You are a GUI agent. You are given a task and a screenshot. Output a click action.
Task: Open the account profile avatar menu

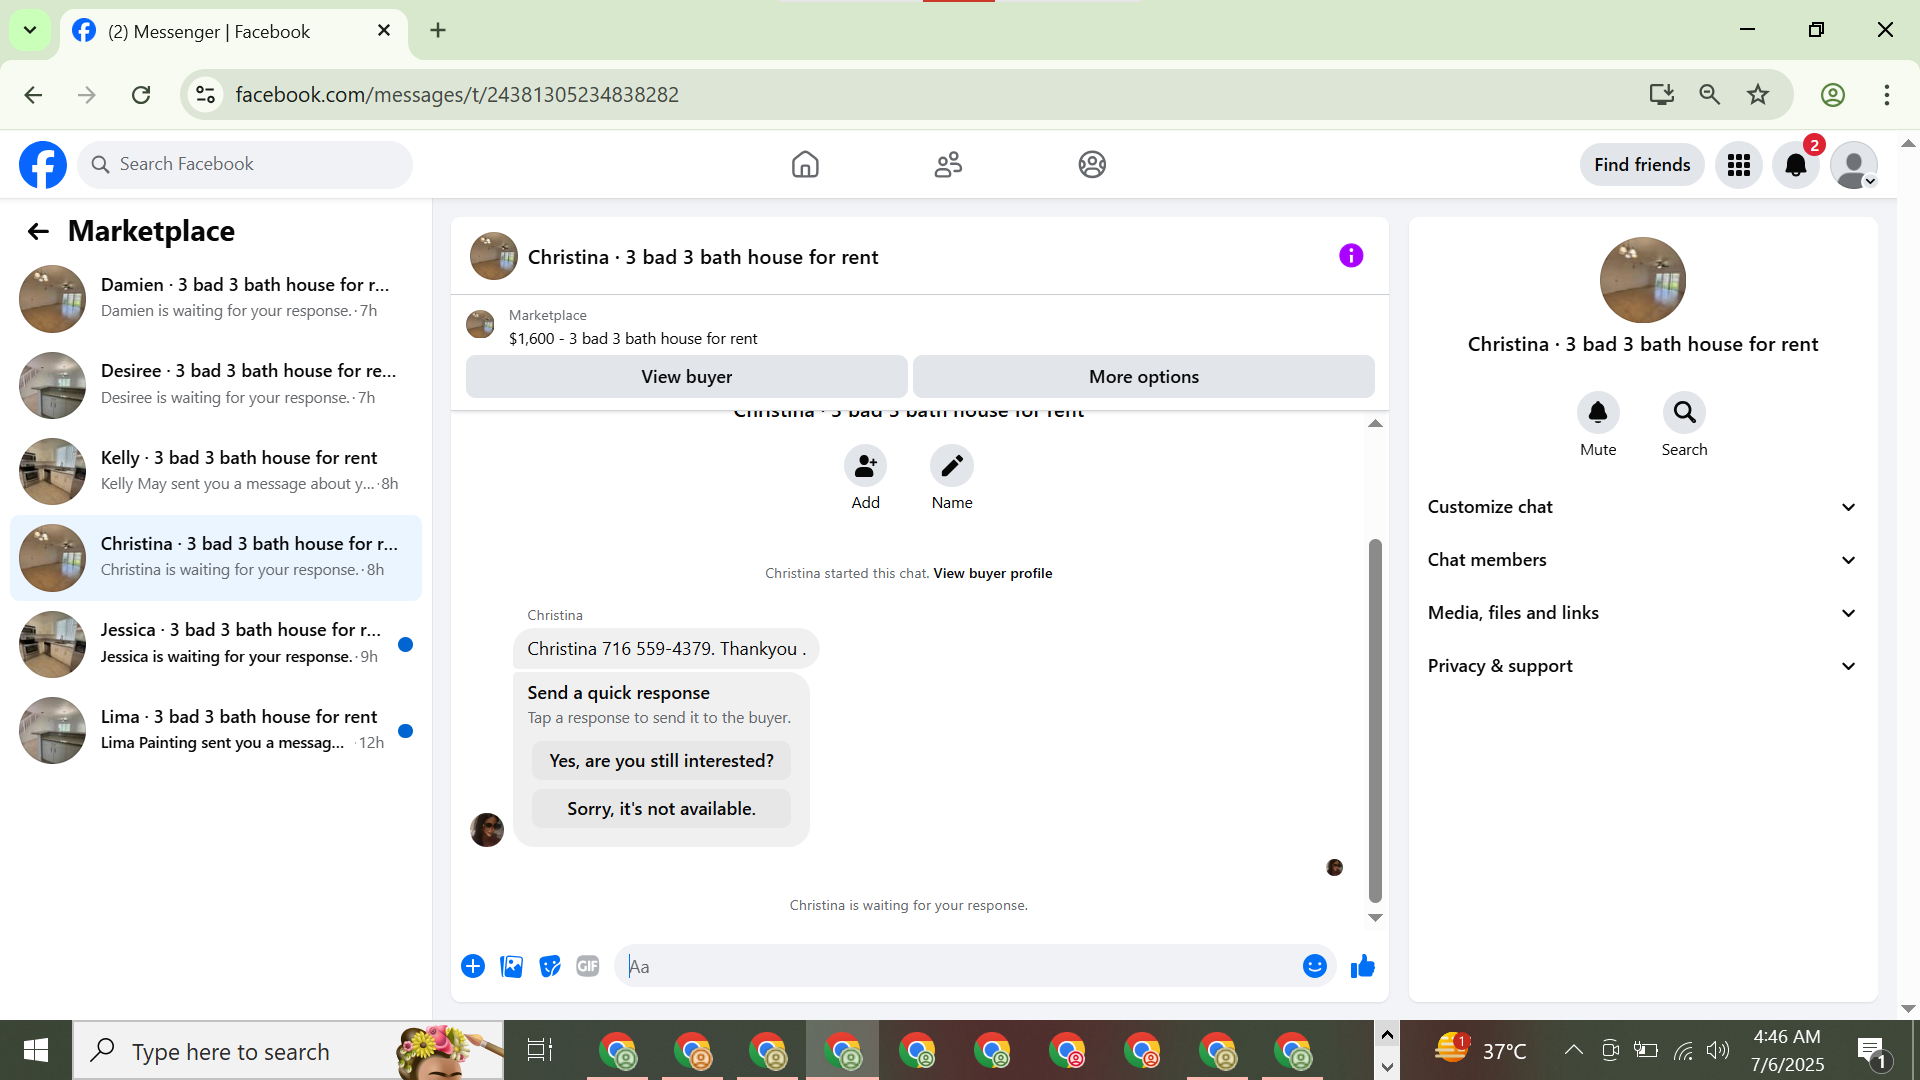(1854, 165)
